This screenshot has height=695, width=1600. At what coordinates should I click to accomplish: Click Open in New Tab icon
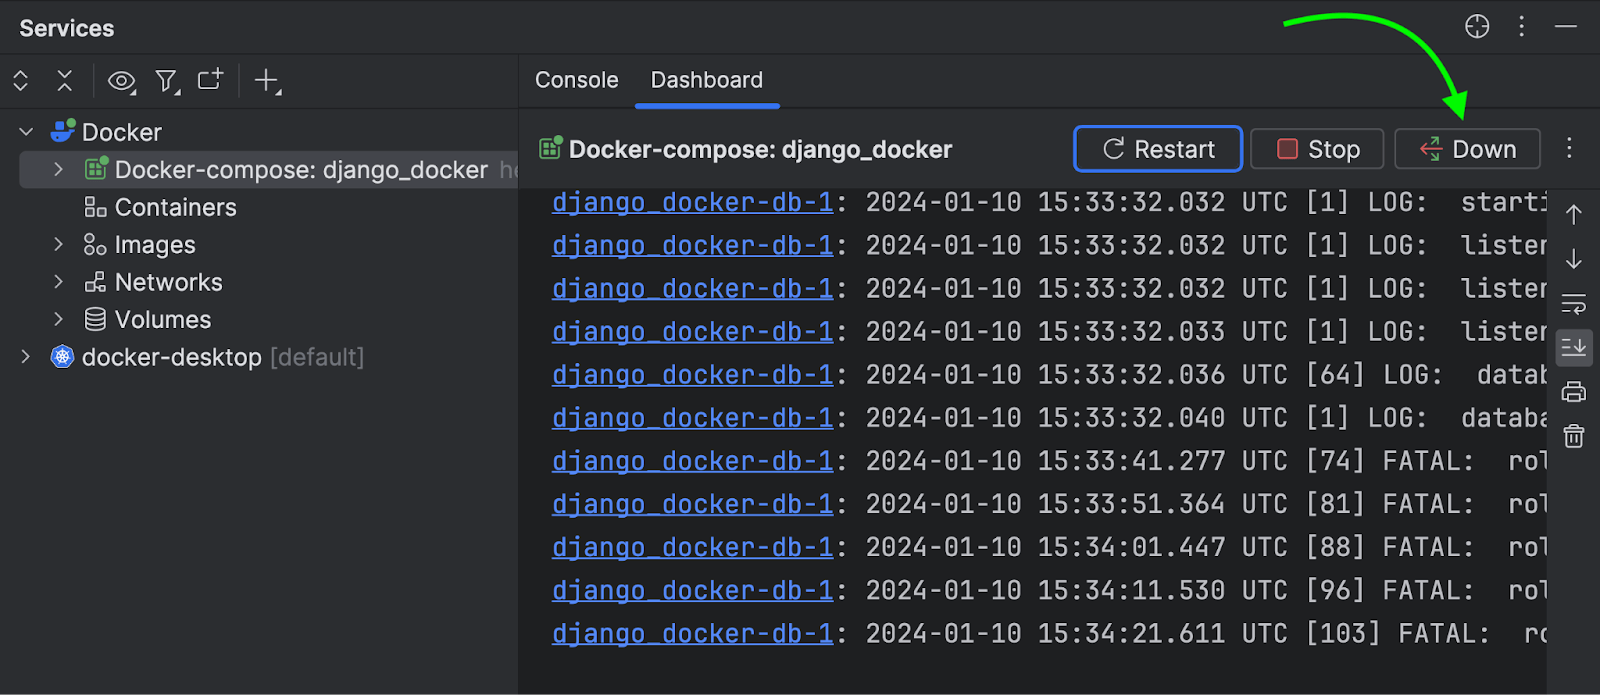pyautogui.click(x=210, y=80)
